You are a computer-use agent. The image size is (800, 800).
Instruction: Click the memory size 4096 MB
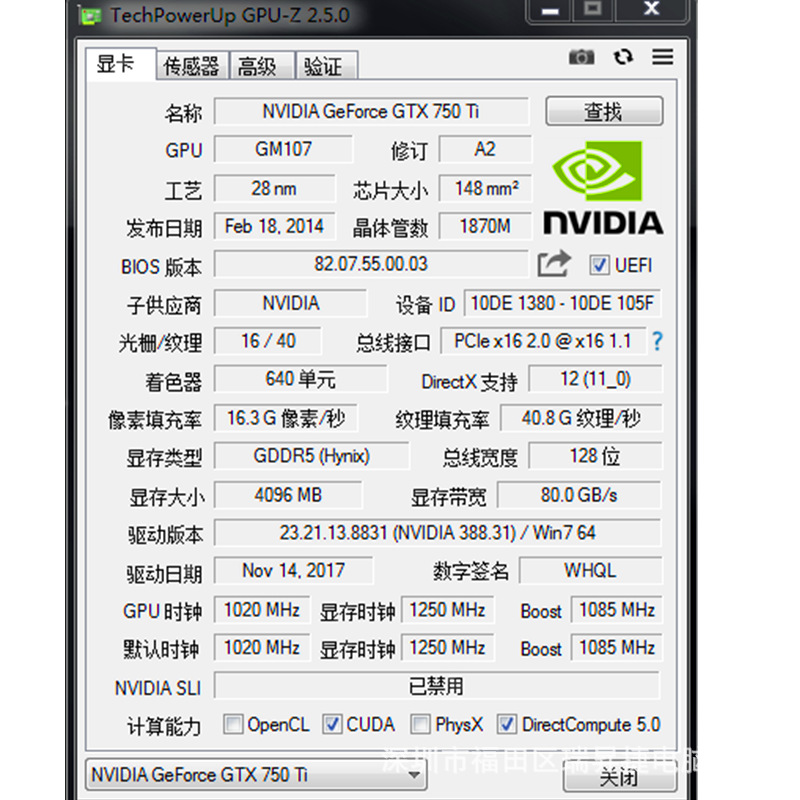coord(288,494)
